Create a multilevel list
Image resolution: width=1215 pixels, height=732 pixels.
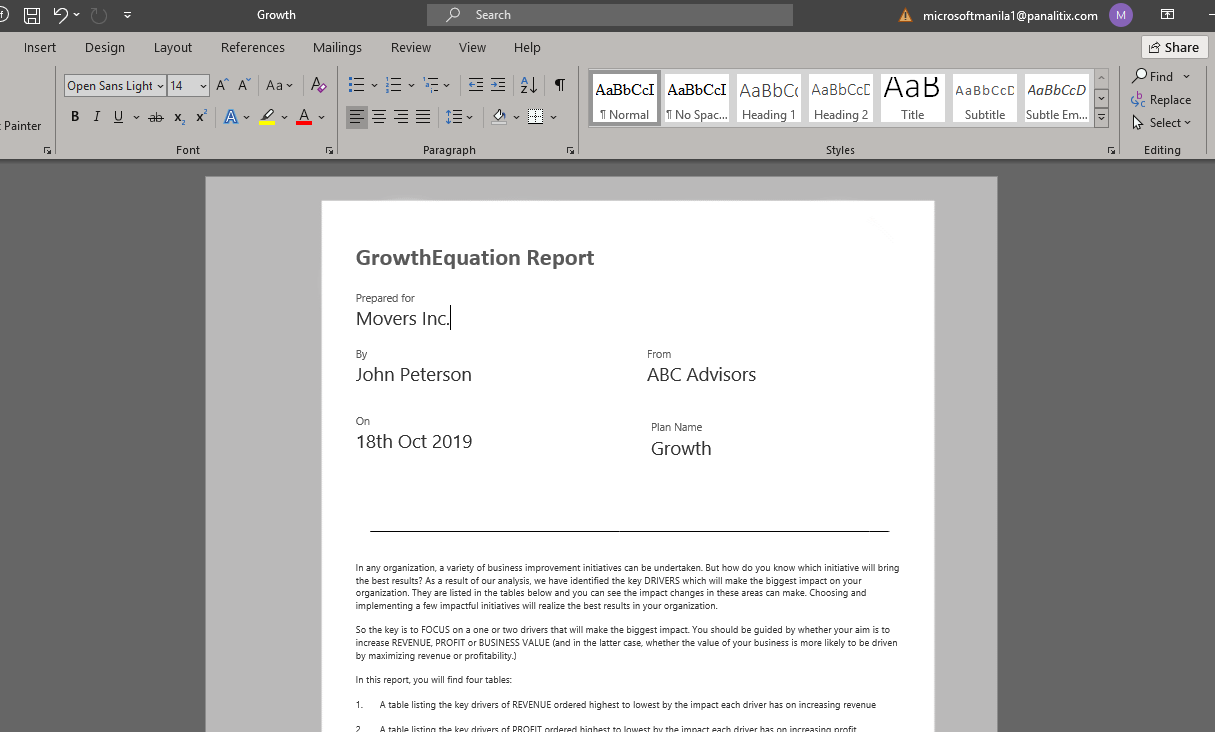[x=431, y=86]
